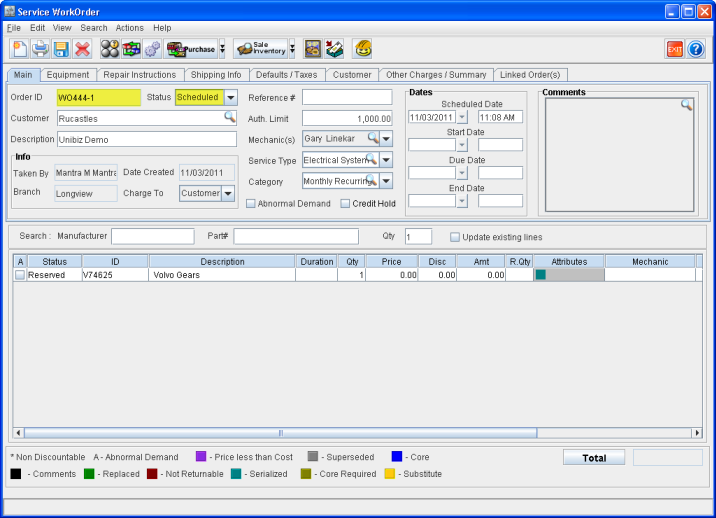The image size is (716, 518).
Task: Open the Edit menu
Action: coord(37,28)
